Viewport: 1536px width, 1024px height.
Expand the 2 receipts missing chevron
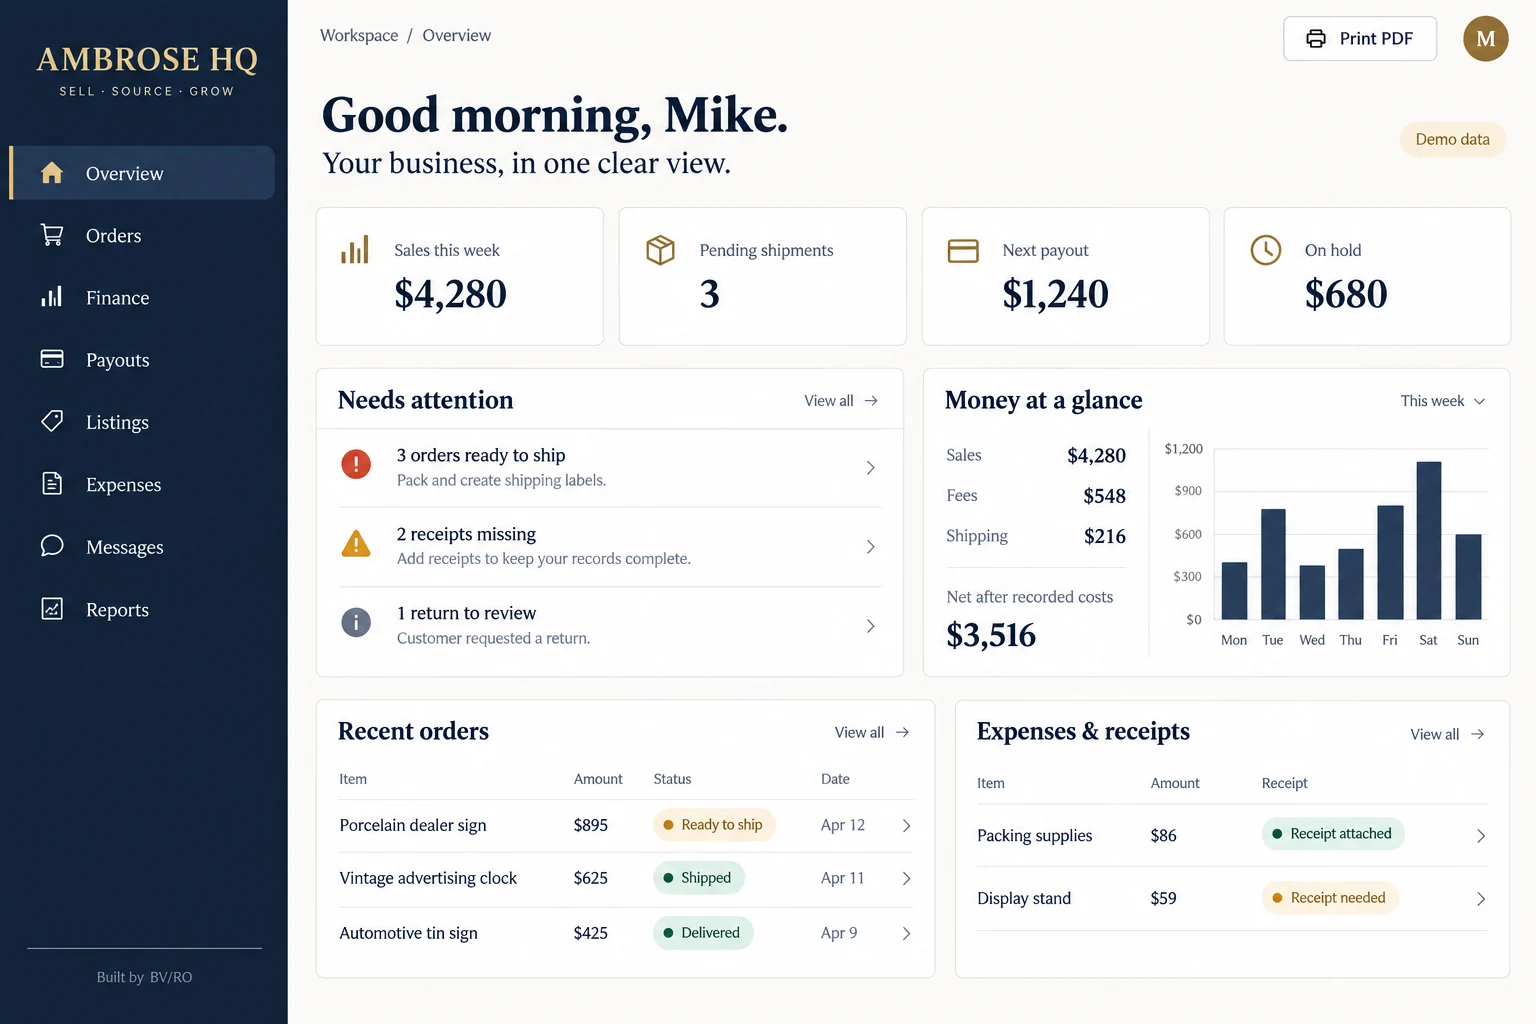click(871, 546)
